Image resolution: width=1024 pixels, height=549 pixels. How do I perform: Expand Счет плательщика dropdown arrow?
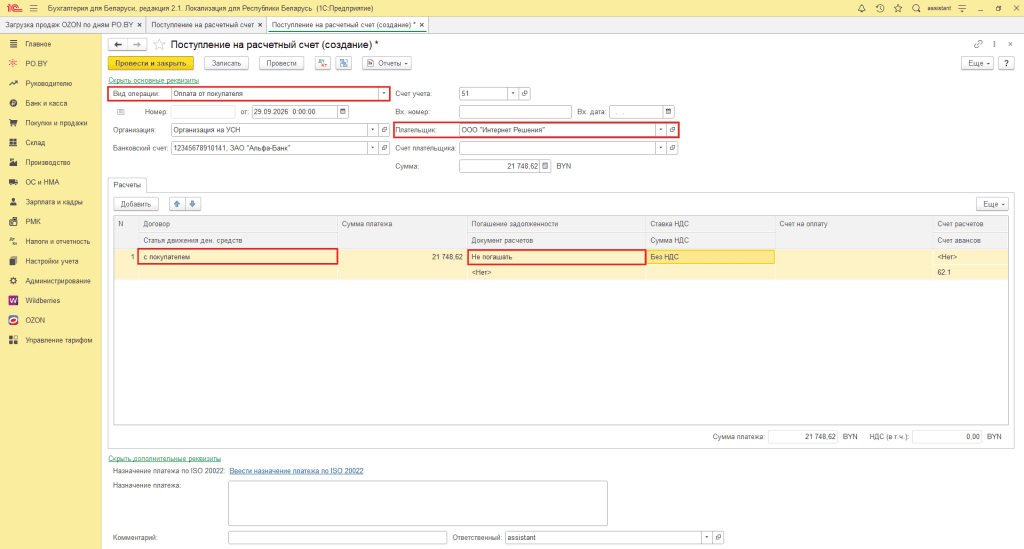tap(660, 148)
